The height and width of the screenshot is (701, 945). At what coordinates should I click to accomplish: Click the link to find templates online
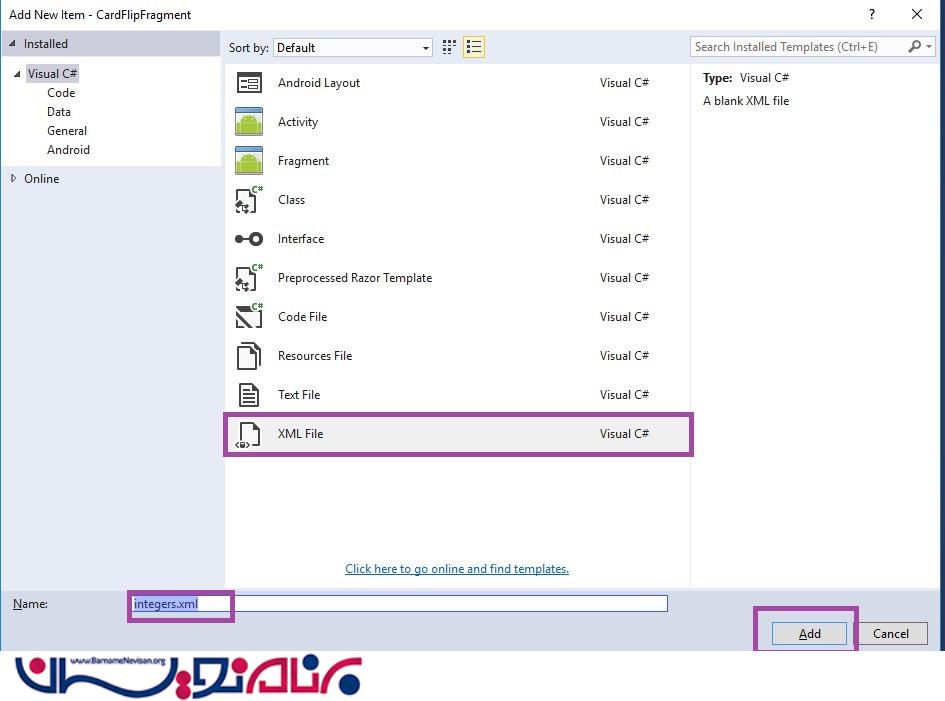tap(457, 569)
